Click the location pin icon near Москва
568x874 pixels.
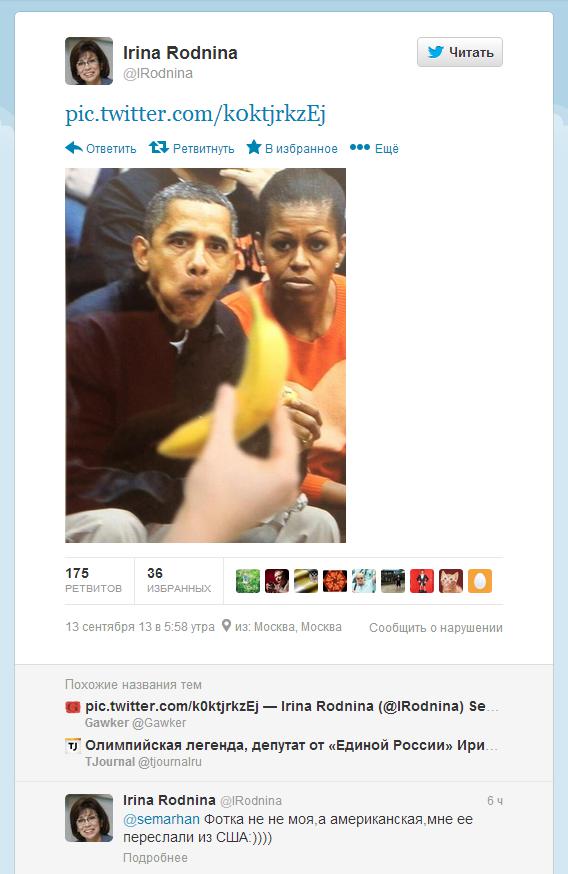[x=226, y=626]
